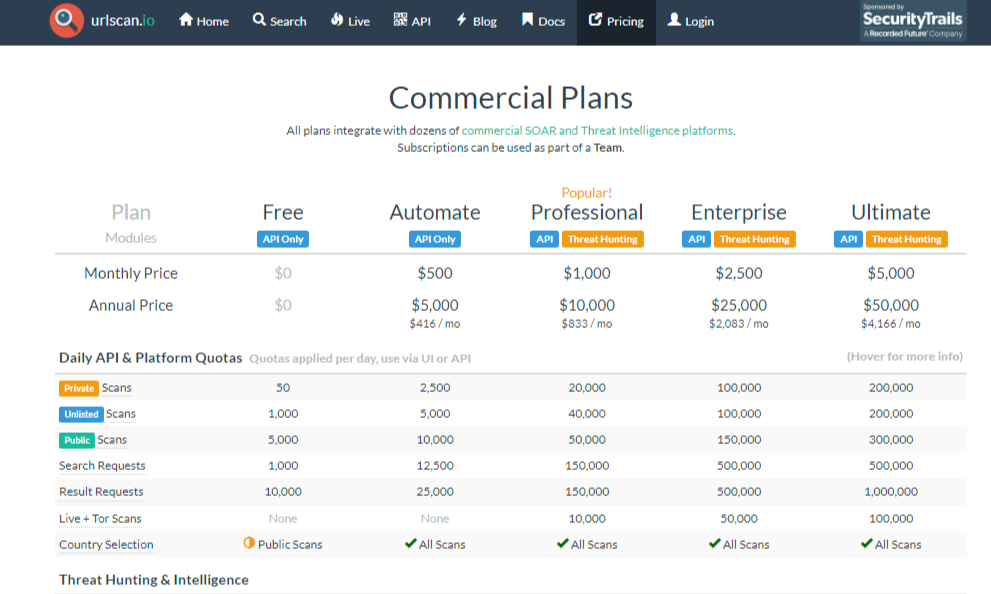
Task: Click the API QR-code icon in navbar
Action: click(x=400, y=20)
